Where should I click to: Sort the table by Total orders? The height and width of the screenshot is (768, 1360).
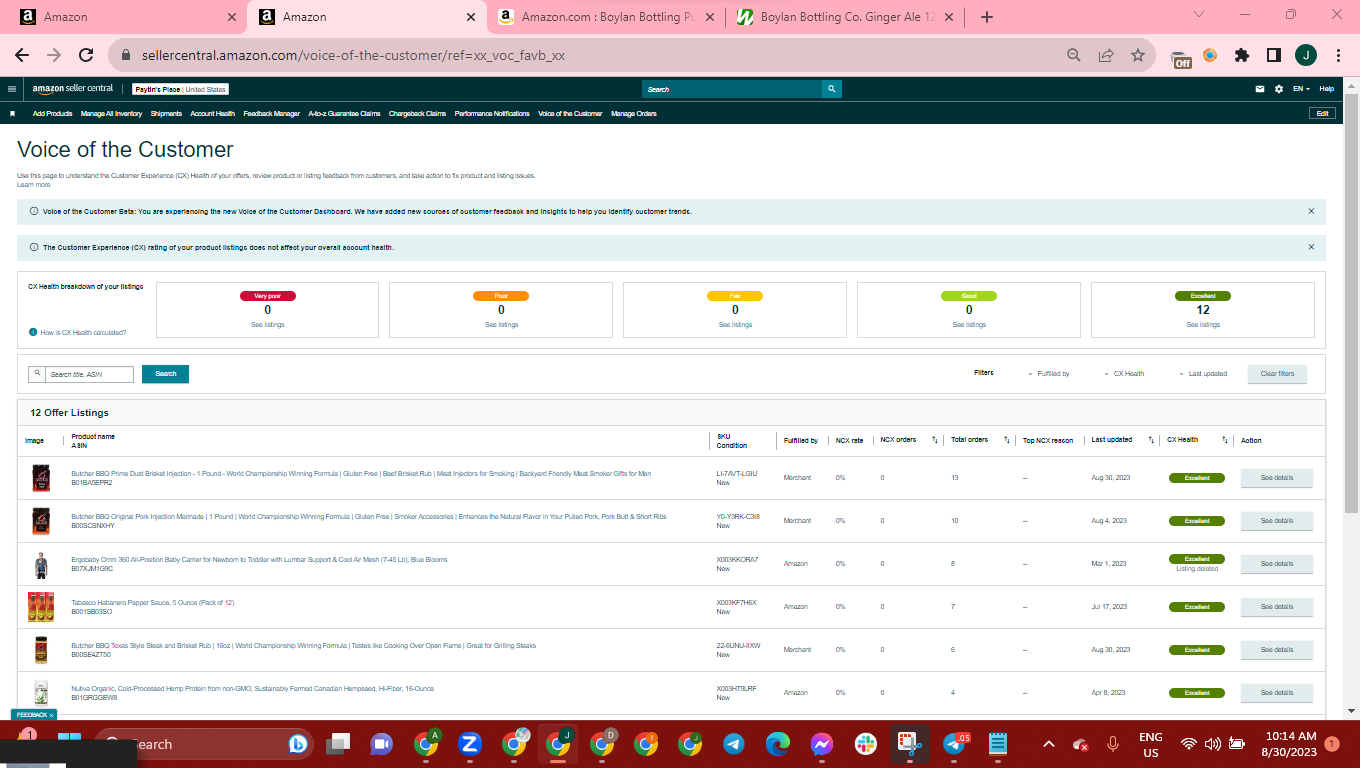click(x=1007, y=440)
